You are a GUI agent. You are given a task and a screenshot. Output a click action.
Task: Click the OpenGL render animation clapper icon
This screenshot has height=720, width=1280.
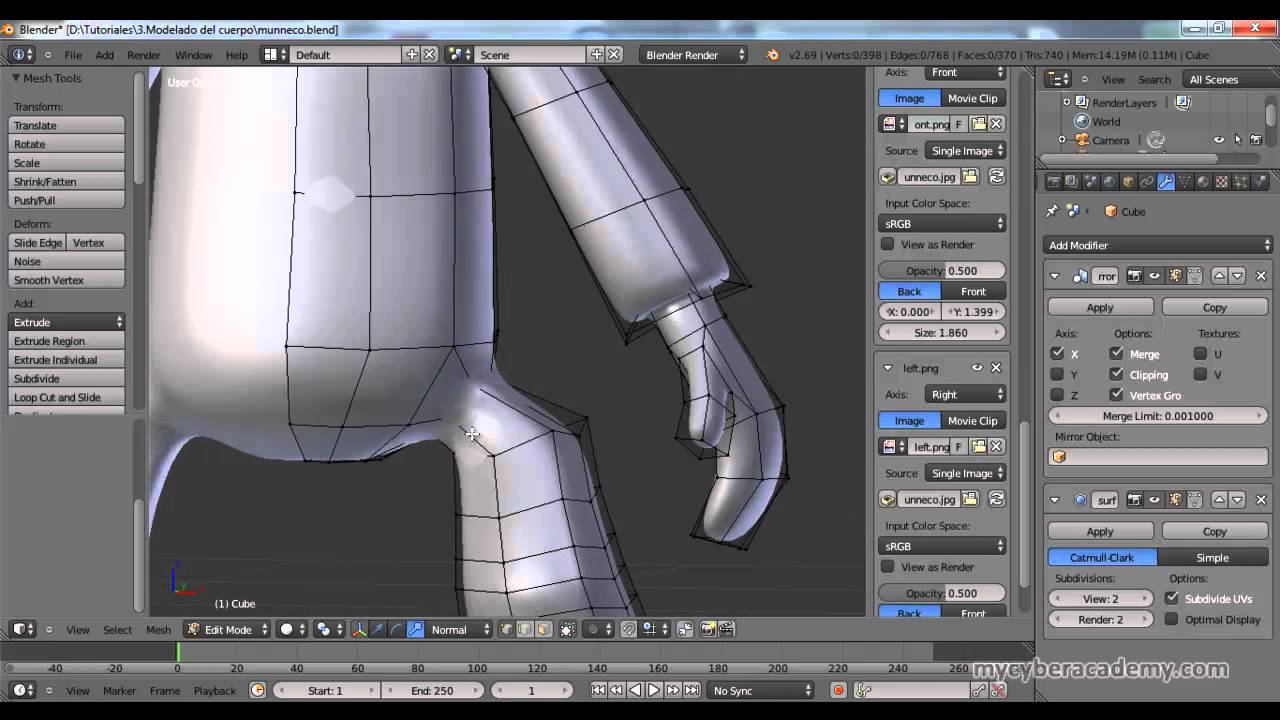tap(726, 629)
